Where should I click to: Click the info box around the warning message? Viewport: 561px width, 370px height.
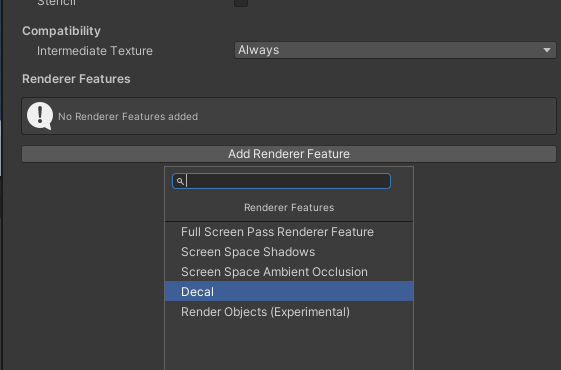coord(289,116)
